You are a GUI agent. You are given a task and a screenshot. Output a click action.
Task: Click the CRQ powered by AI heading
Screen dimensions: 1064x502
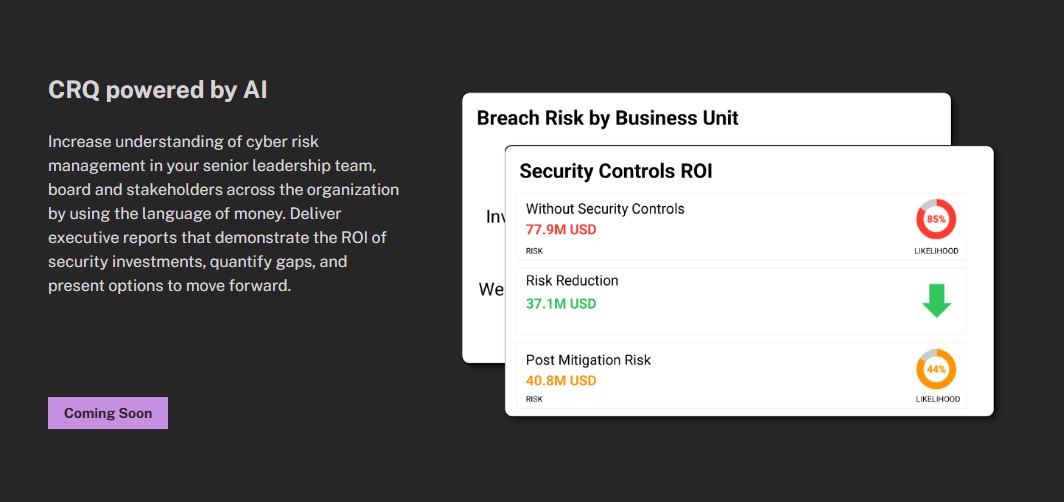157,90
